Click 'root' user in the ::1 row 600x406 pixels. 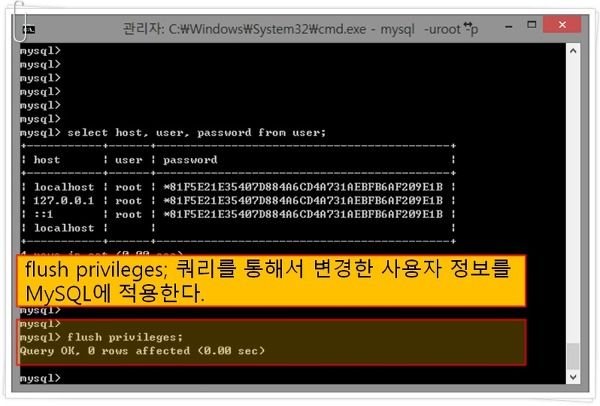[129, 215]
